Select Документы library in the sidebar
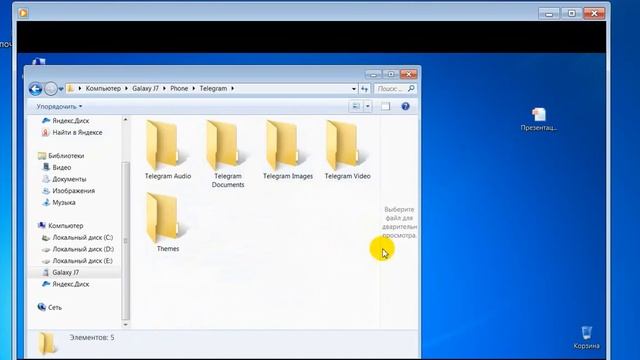 pyautogui.click(x=64, y=179)
